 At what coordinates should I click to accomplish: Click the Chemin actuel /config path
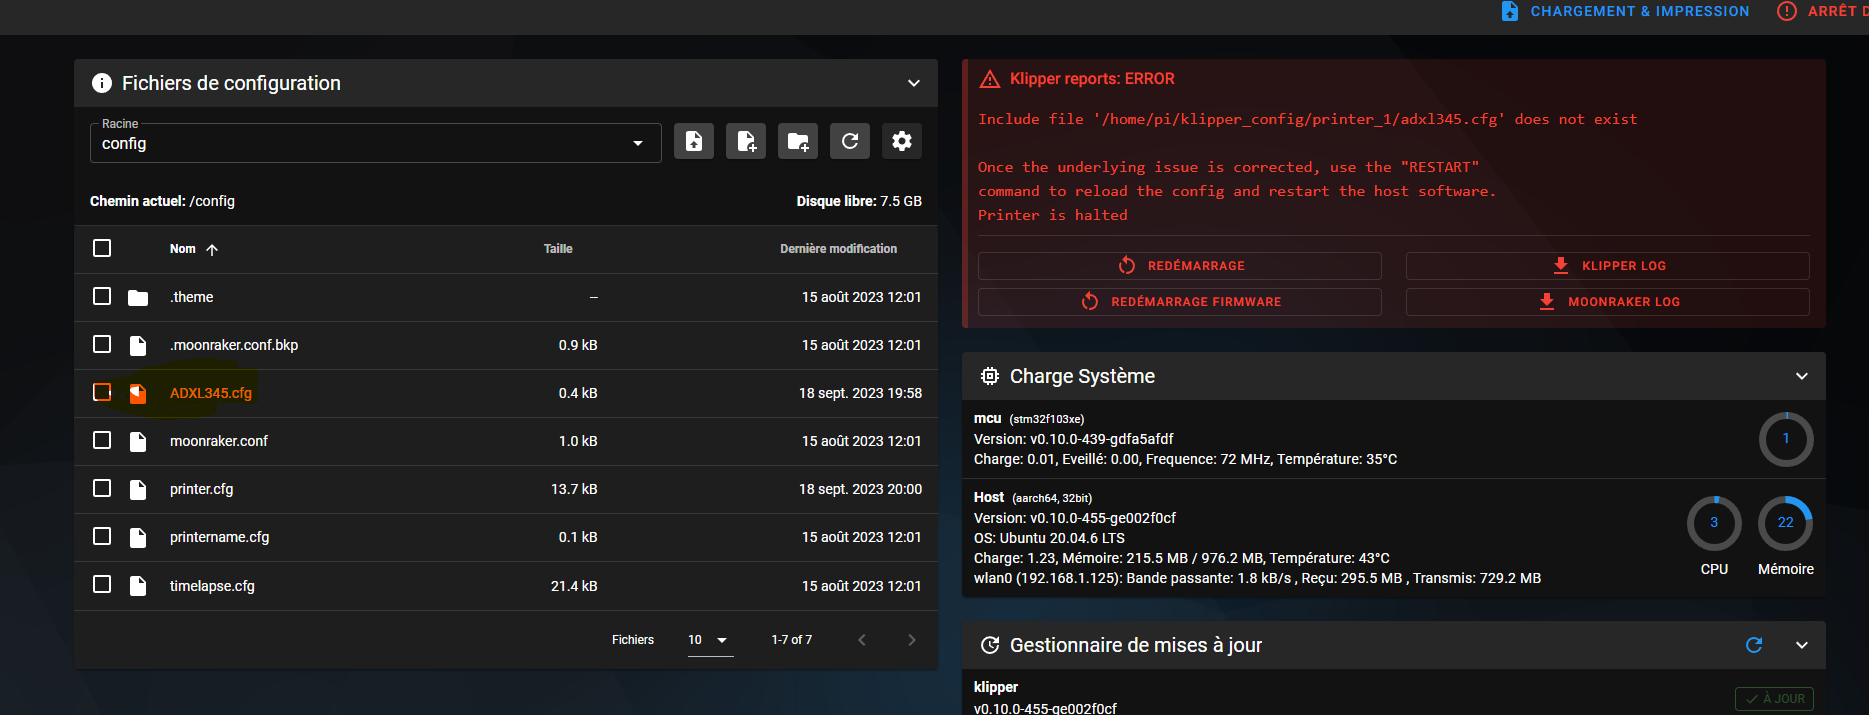[x=162, y=201]
